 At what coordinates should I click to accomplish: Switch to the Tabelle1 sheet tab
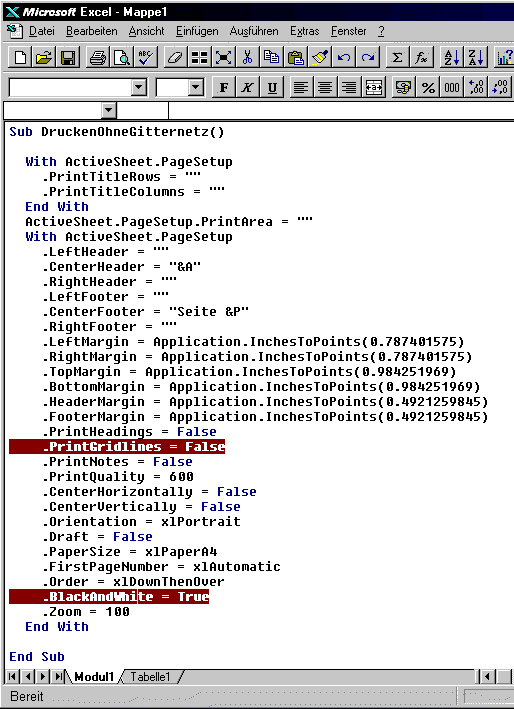[150, 677]
